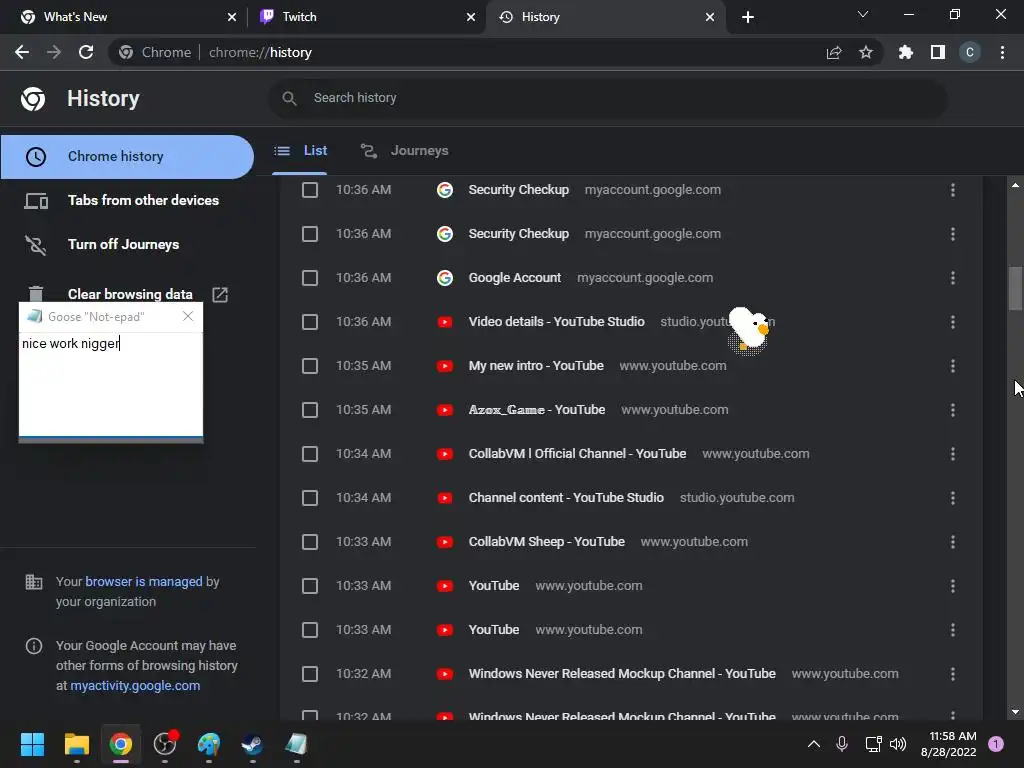Viewport: 1024px width, 768px height.
Task: Open Chrome's three-dot main menu
Action: click(1002, 52)
